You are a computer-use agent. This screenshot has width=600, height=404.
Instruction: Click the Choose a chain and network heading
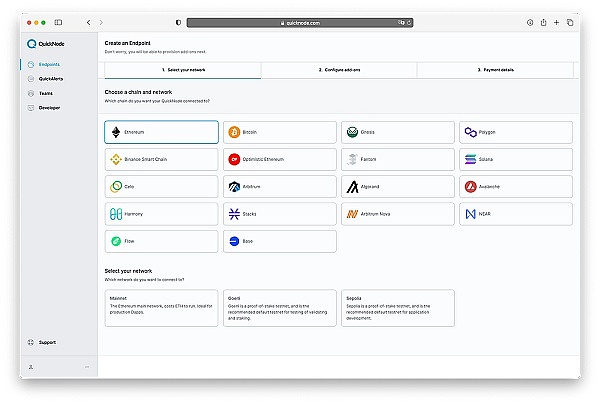click(138, 92)
